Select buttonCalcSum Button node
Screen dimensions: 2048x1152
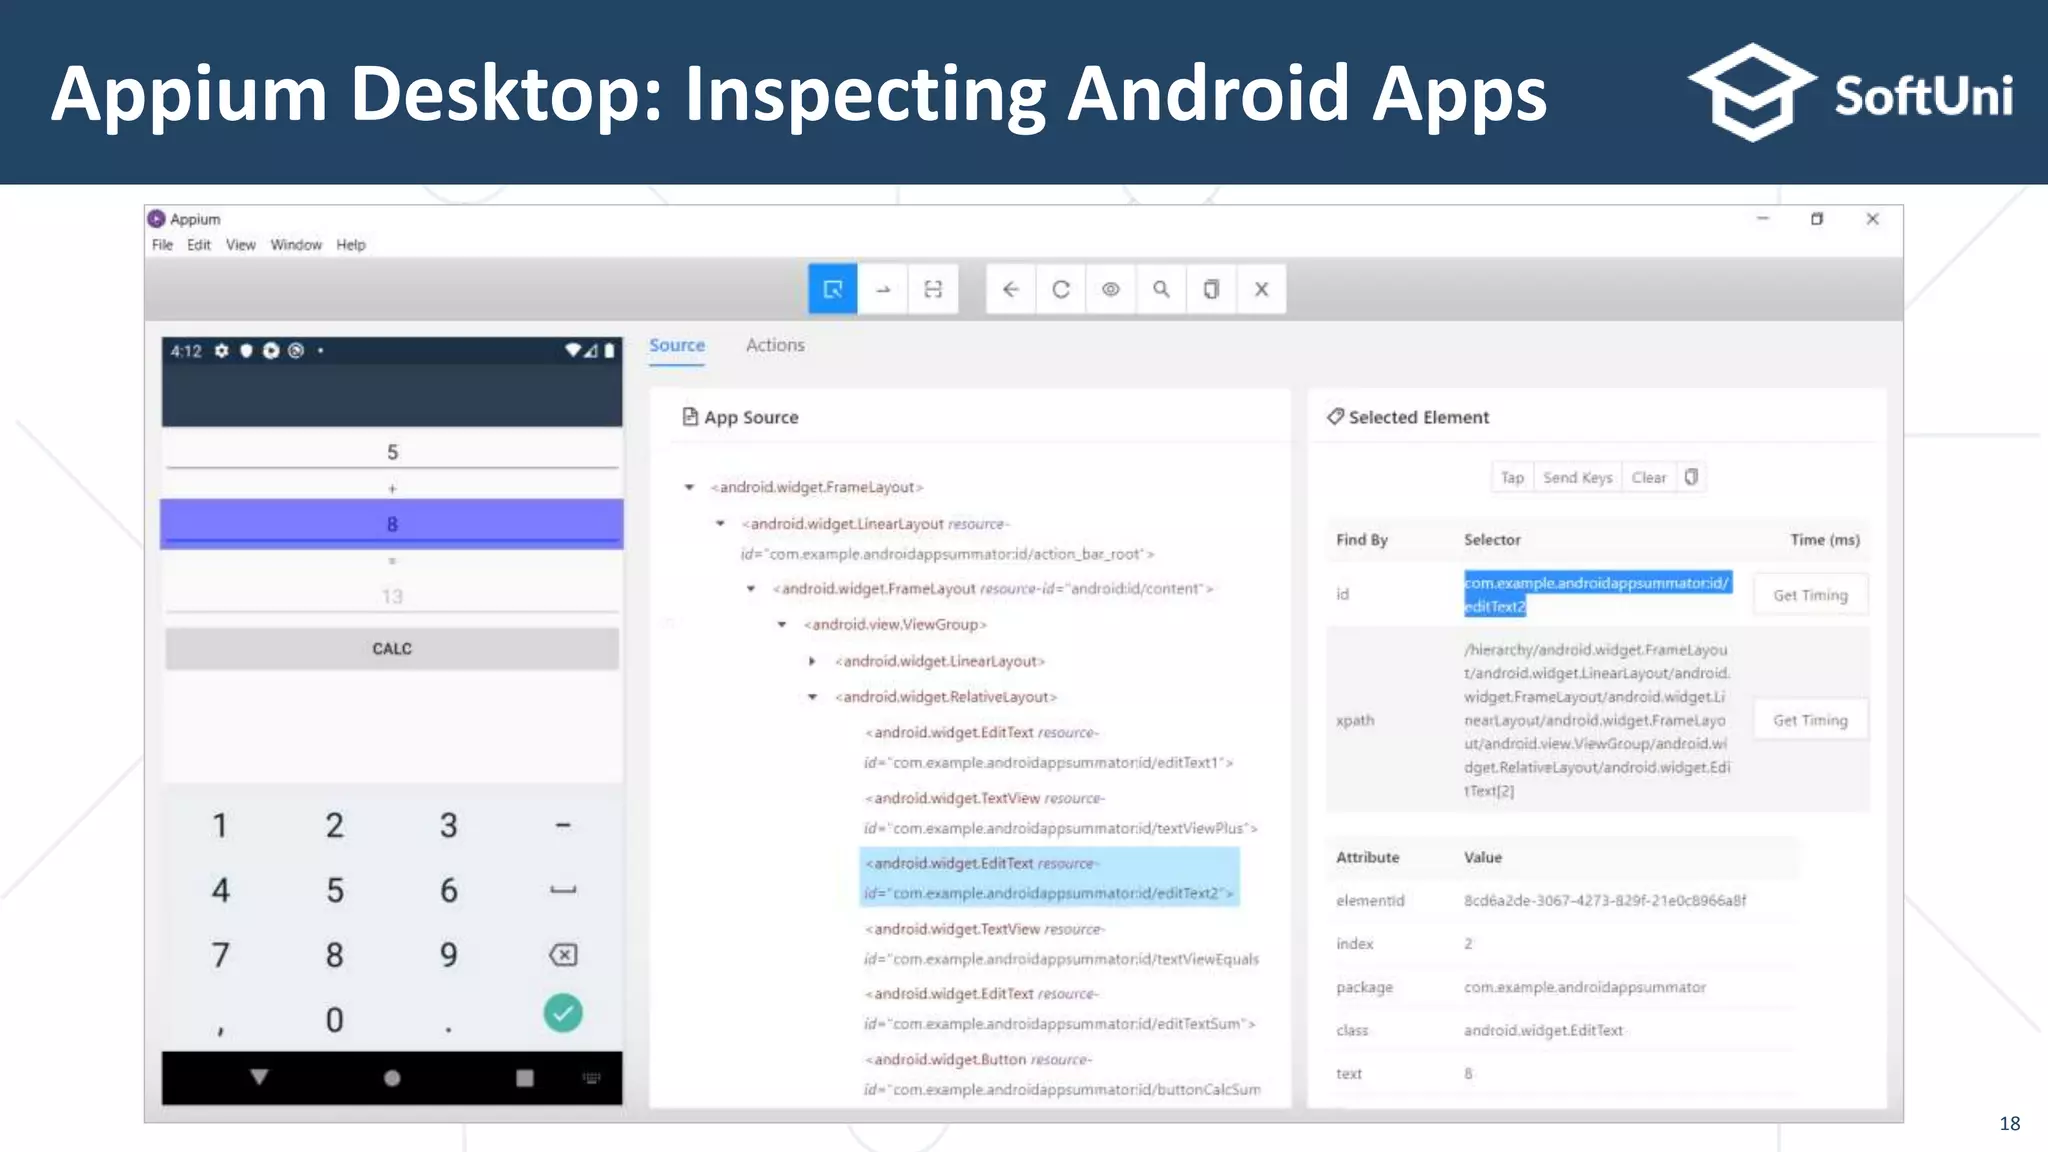tap(1062, 1074)
